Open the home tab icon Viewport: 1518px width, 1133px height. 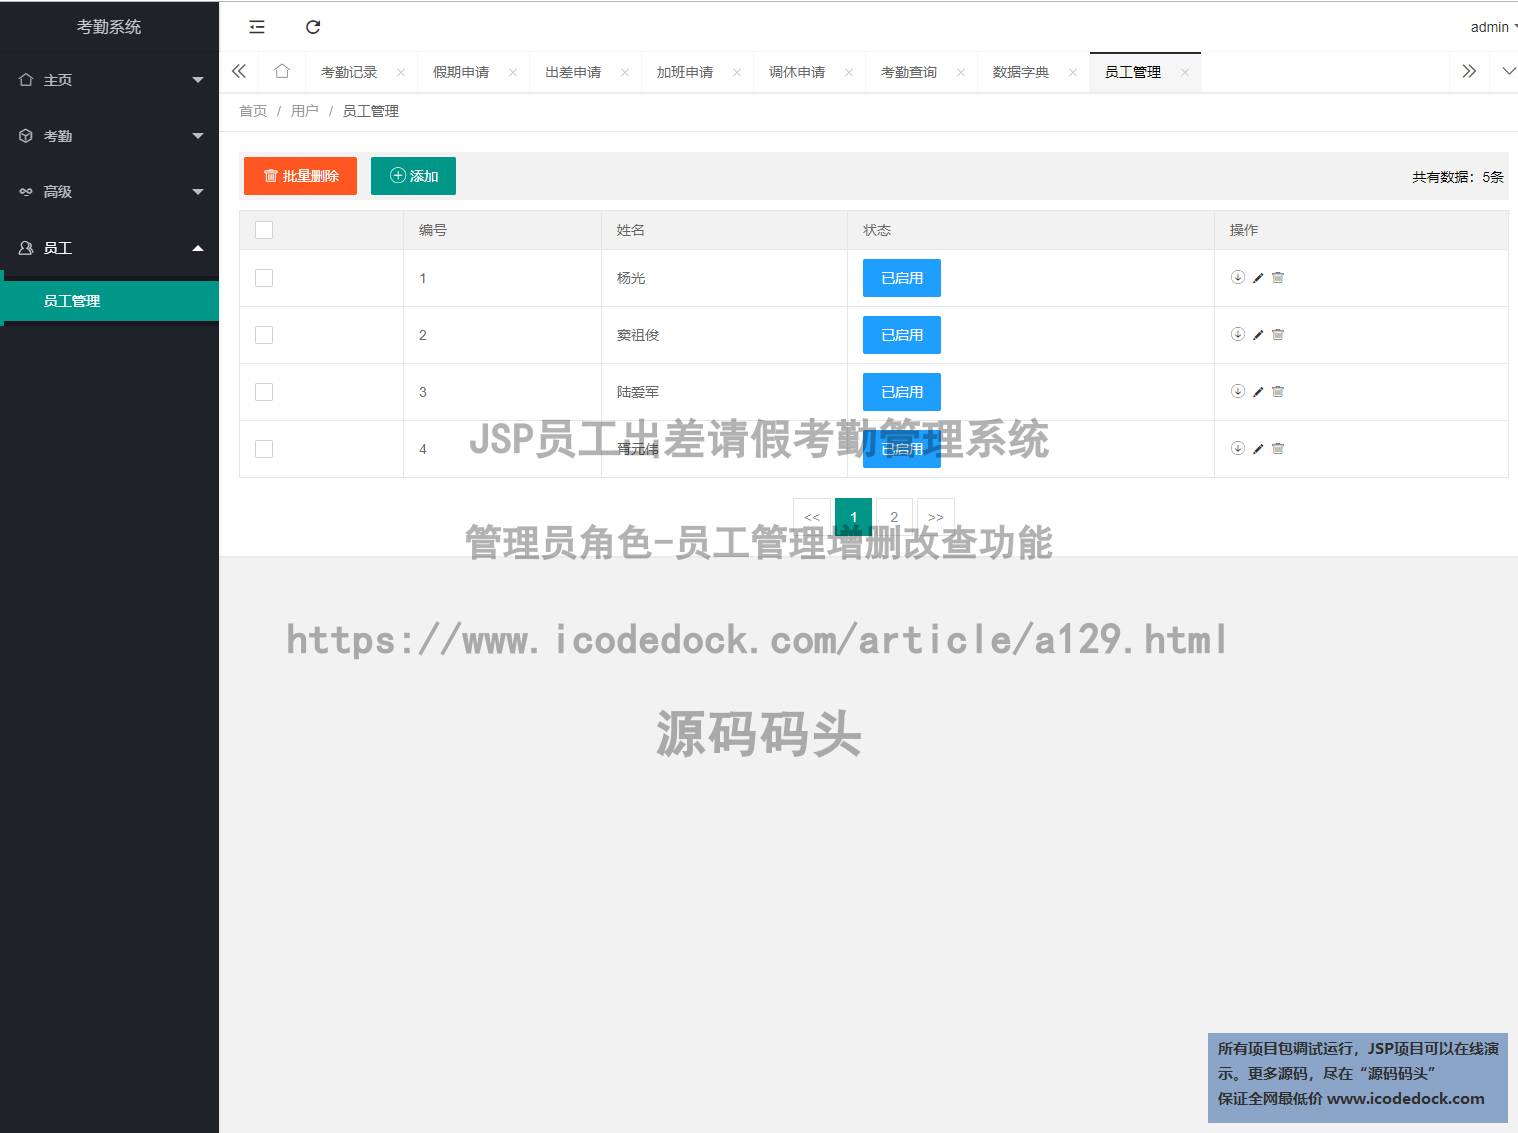coord(282,71)
